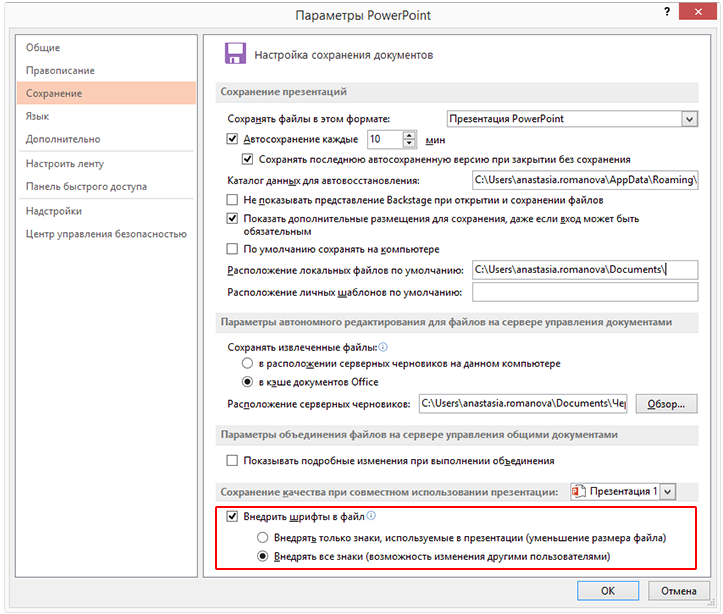Uncheck Внедрить шрифты в файл
Screen dimensions: 723x614
[x=232, y=516]
